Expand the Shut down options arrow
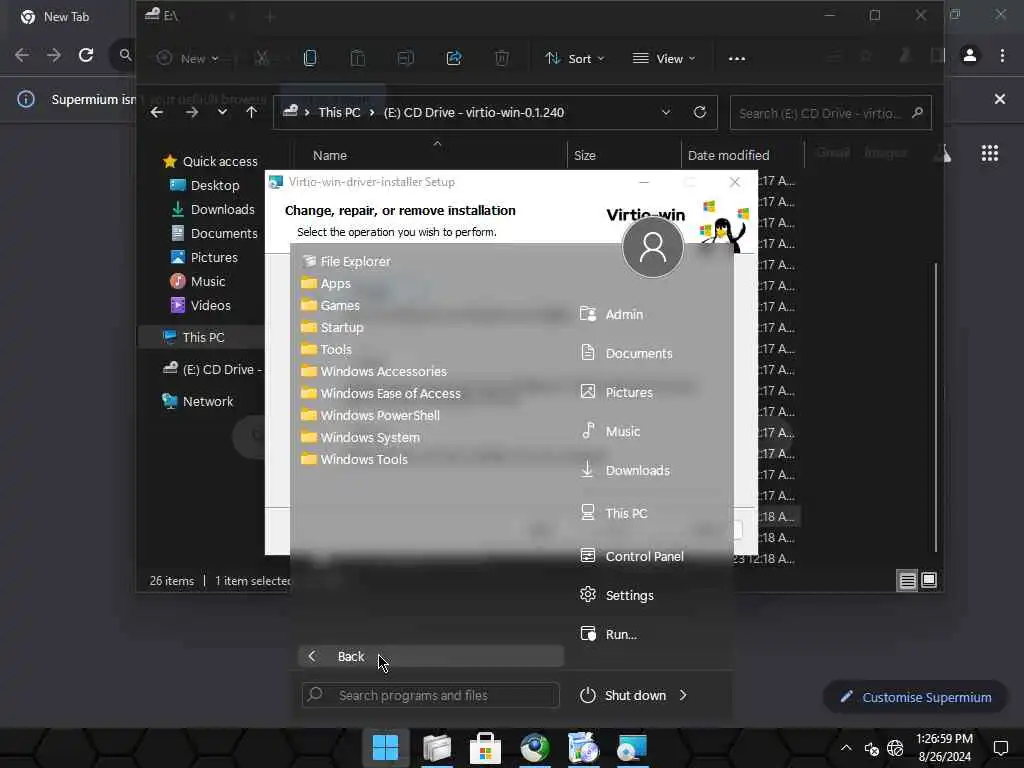 [x=683, y=695]
